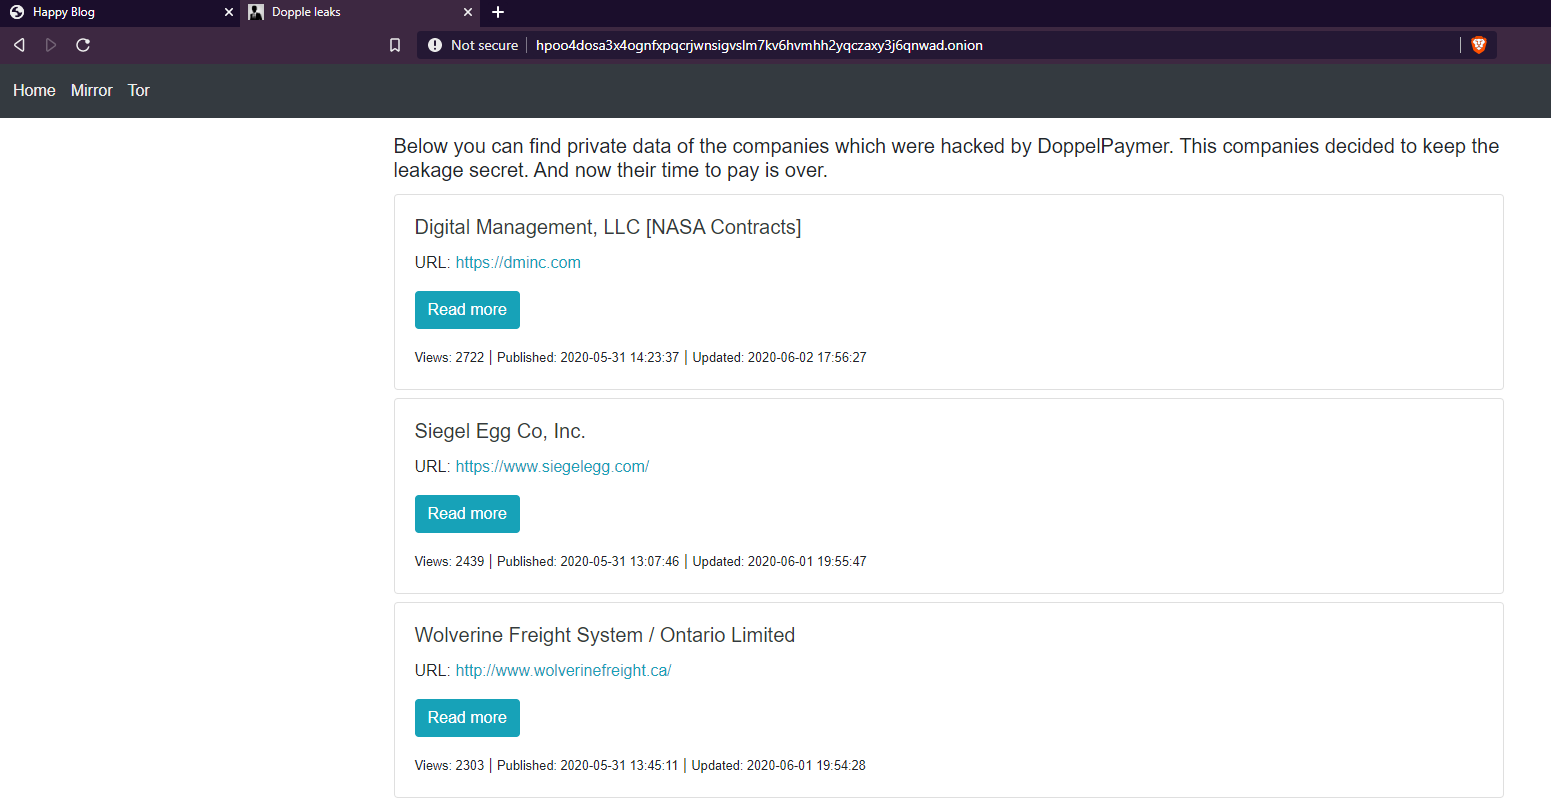Viewport: 1551px width, 798px height.
Task: Click Updated: 2020-06-01 19:54:28 timestamp
Action: 778,765
